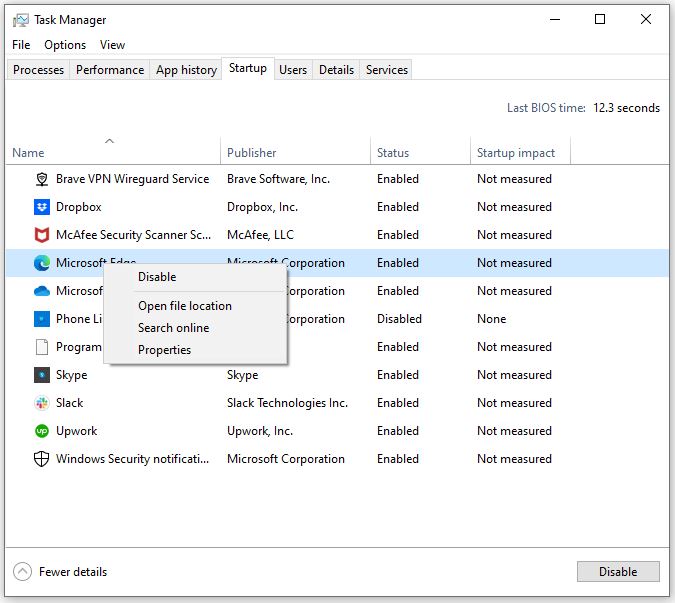675x603 pixels.
Task: Switch to the Services tab
Action: pyautogui.click(x=387, y=70)
